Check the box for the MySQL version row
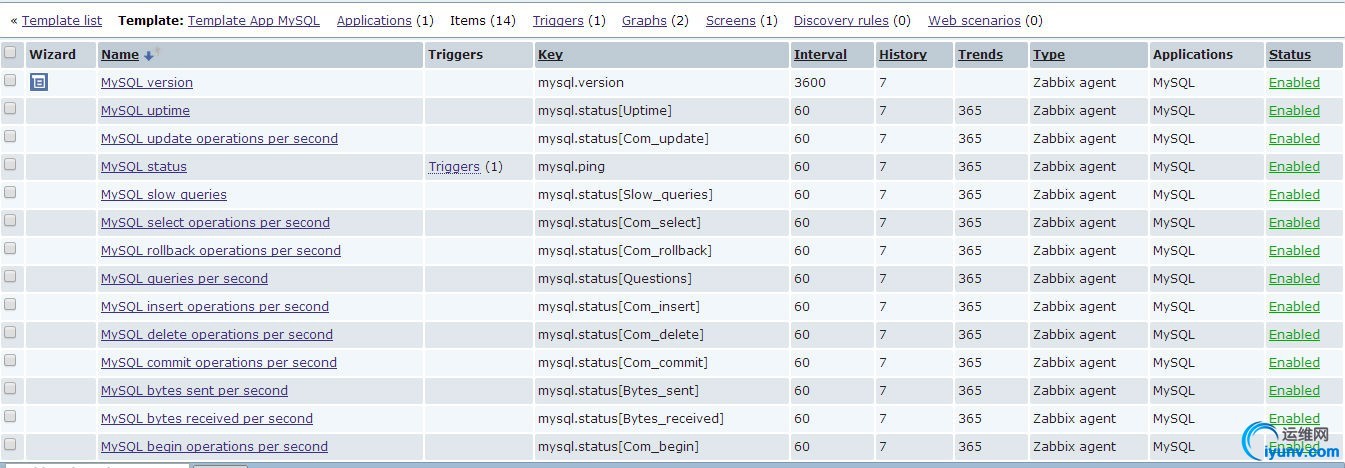The image size is (1345, 468). [10, 80]
